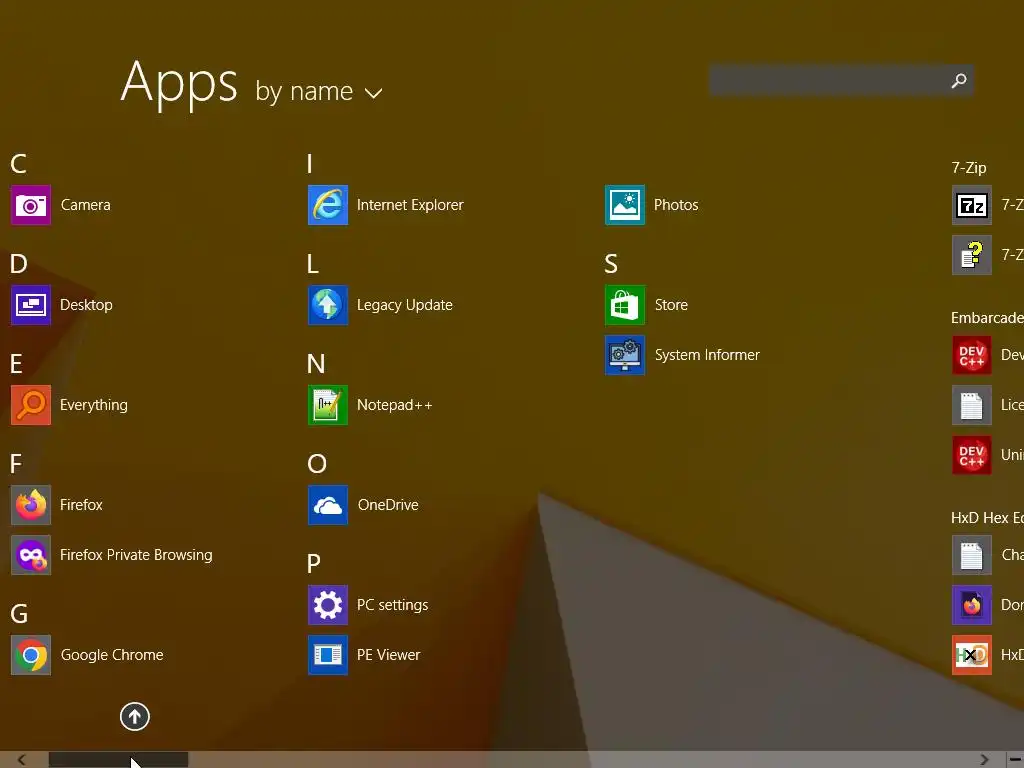Click the 'HxD Hex Editor' group header
This screenshot has width=1024, height=768.
[987, 518]
